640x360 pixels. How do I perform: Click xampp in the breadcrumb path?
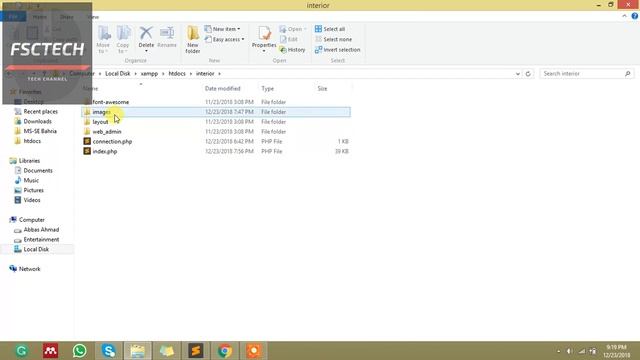pos(149,74)
